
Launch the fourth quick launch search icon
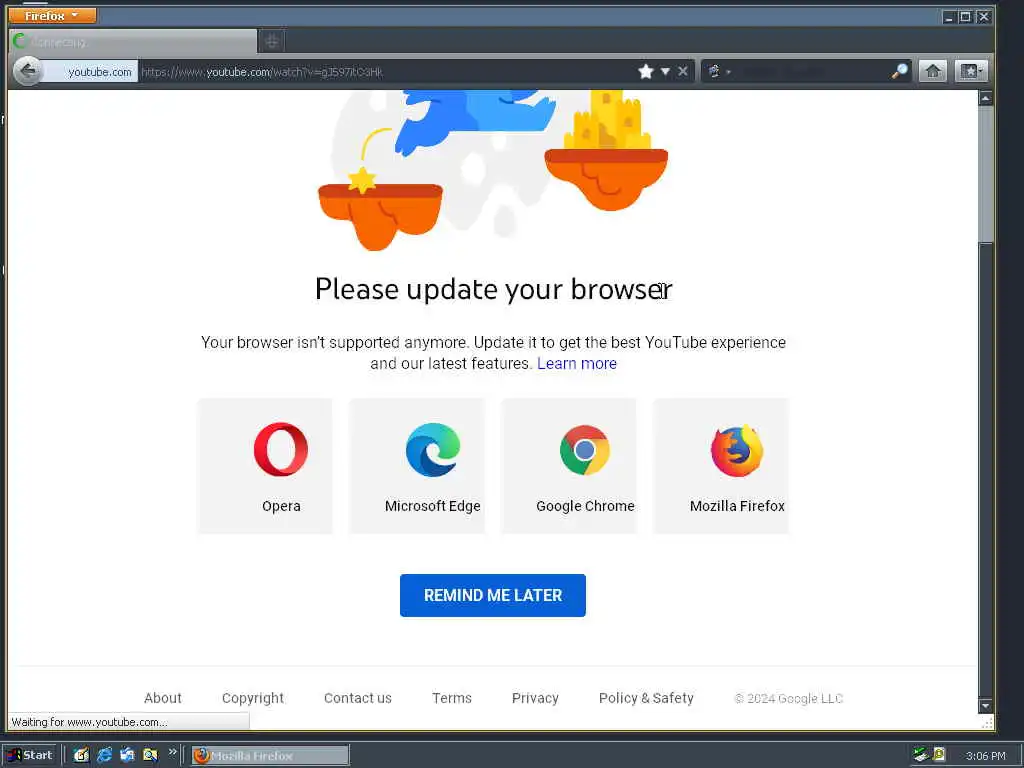click(150, 756)
